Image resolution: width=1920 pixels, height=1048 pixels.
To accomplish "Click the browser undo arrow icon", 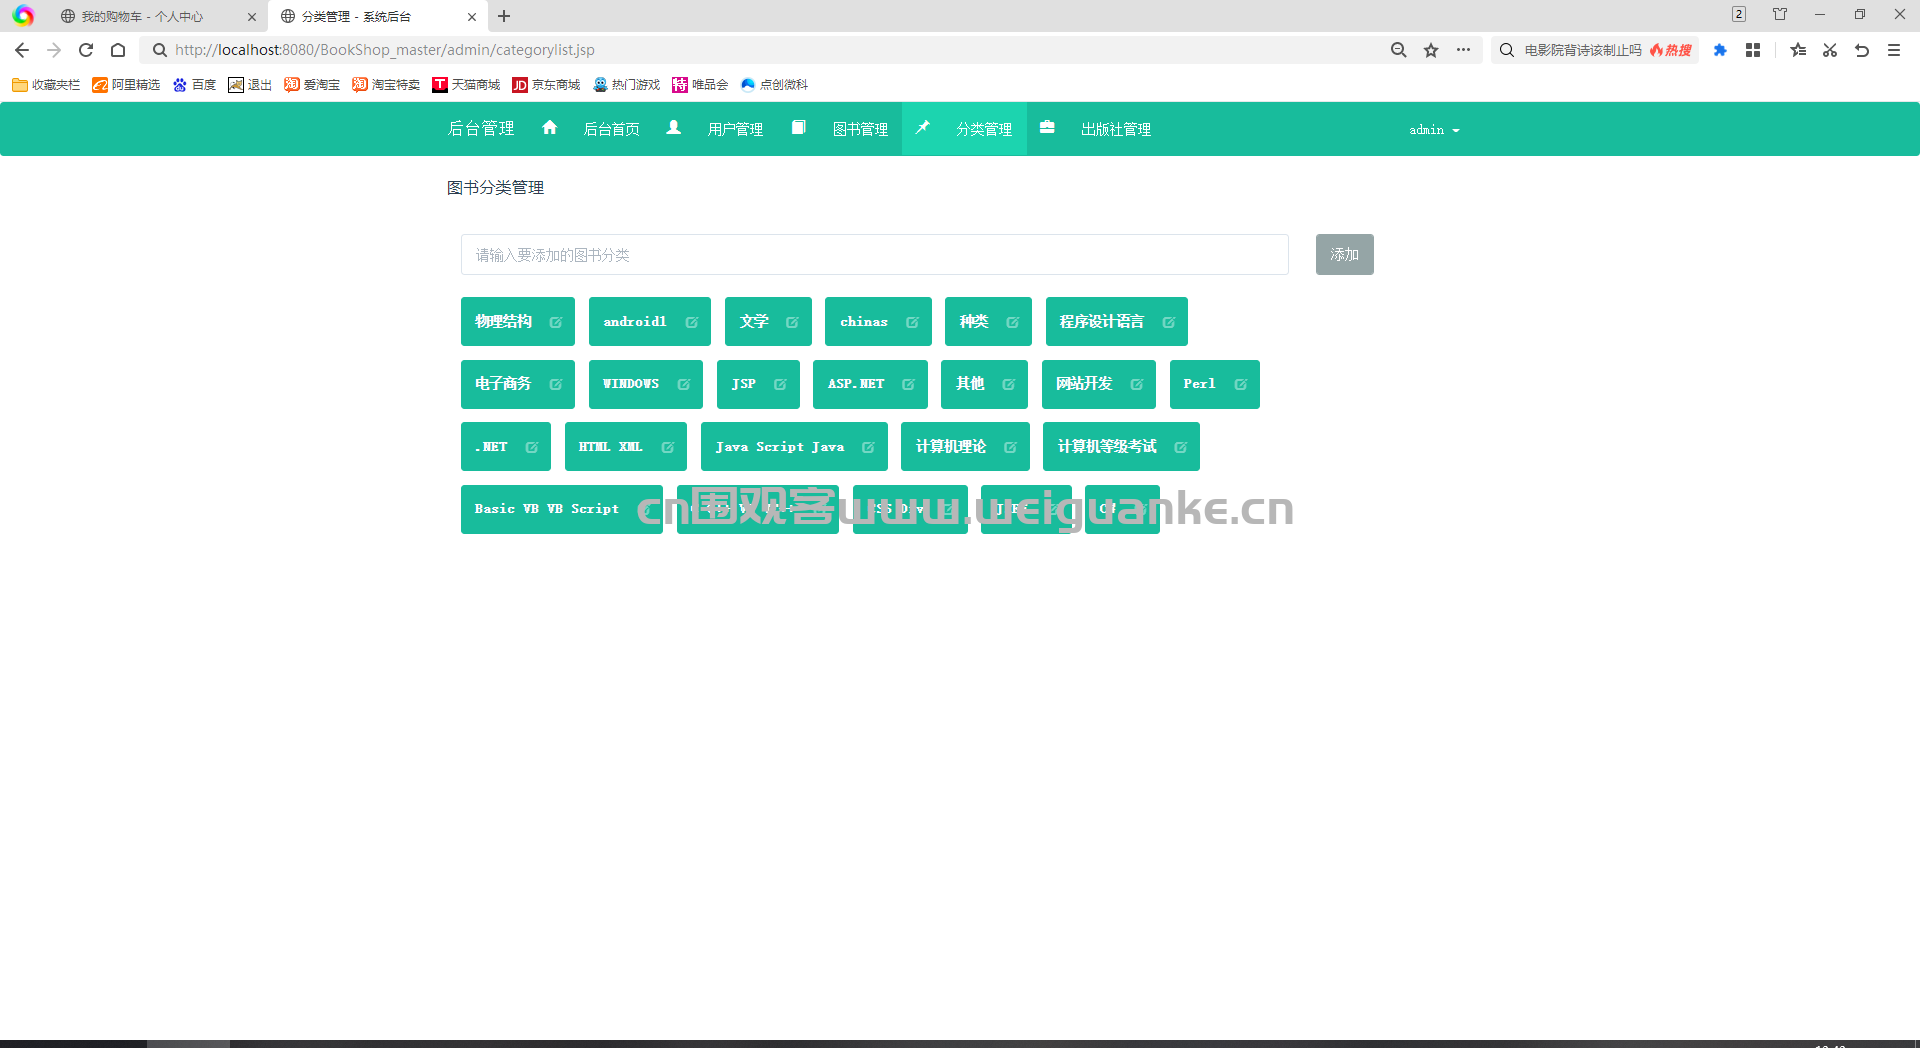I will click(1862, 50).
